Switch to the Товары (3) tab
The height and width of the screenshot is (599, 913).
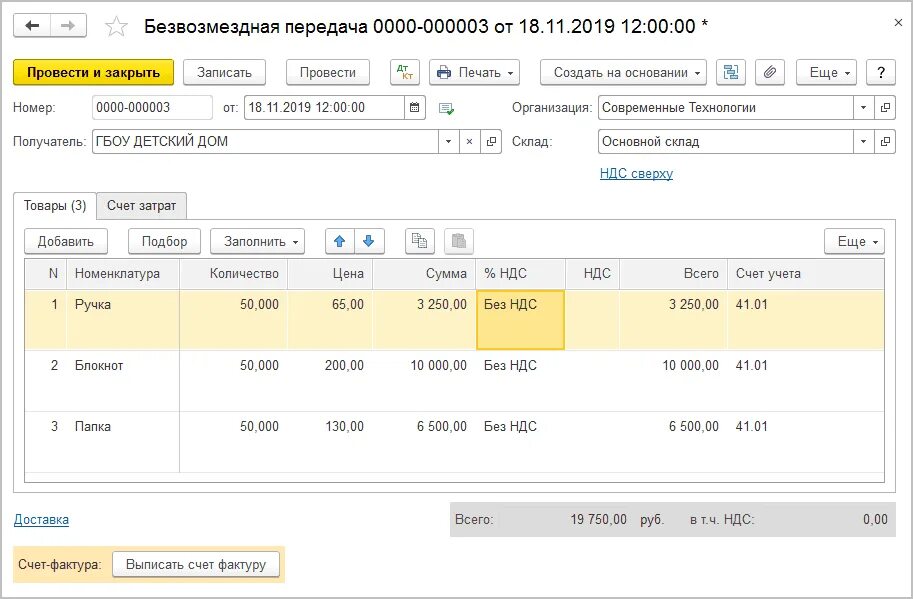pyautogui.click(x=55, y=205)
